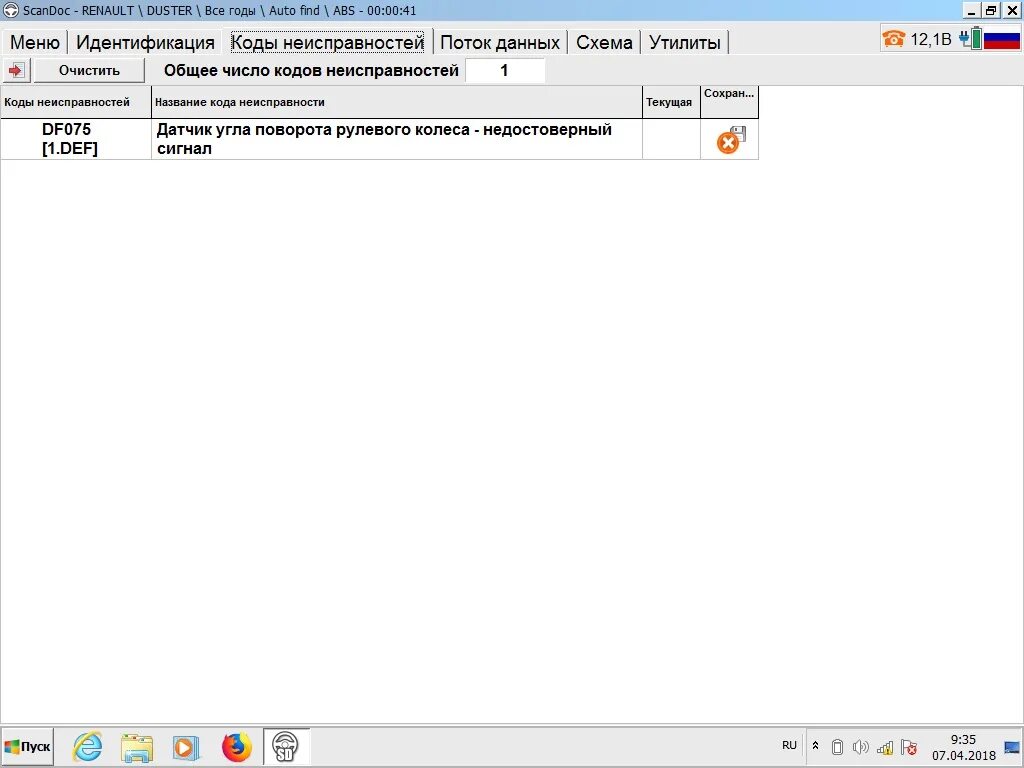Click the RU language indicator
The width and height of the screenshot is (1024, 768).
pyautogui.click(x=789, y=745)
